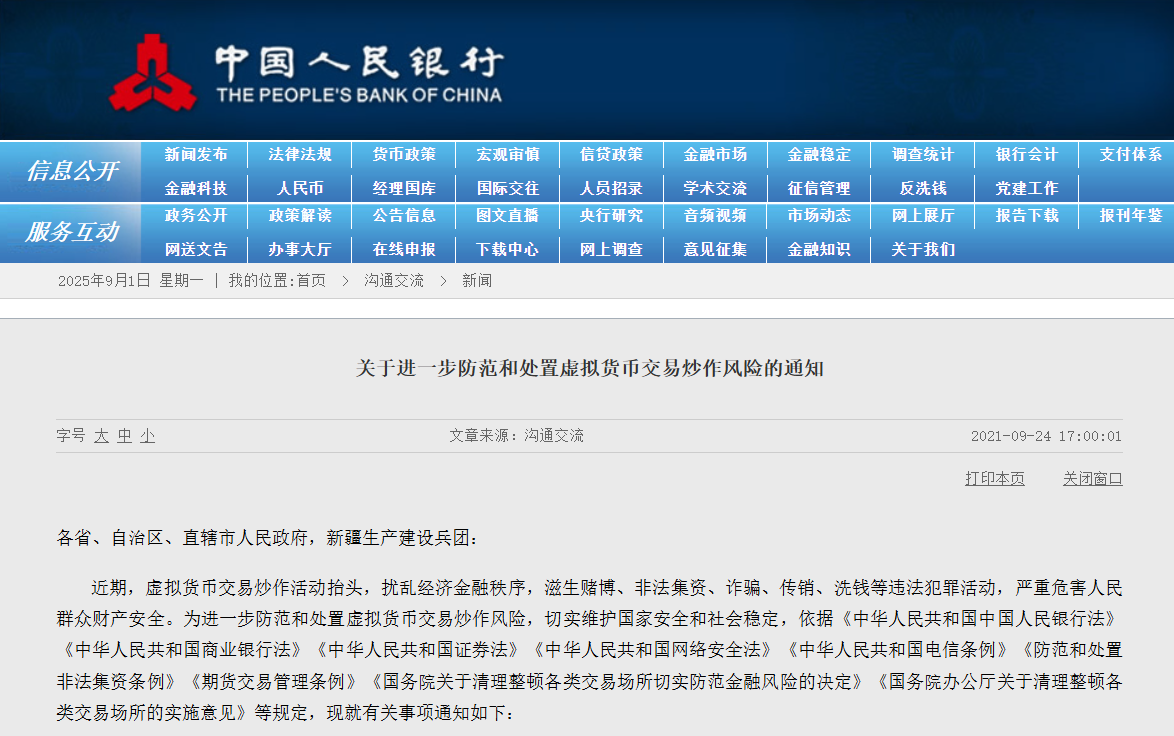
Task: Click 新闻 in the breadcrumb
Action: coord(477,281)
